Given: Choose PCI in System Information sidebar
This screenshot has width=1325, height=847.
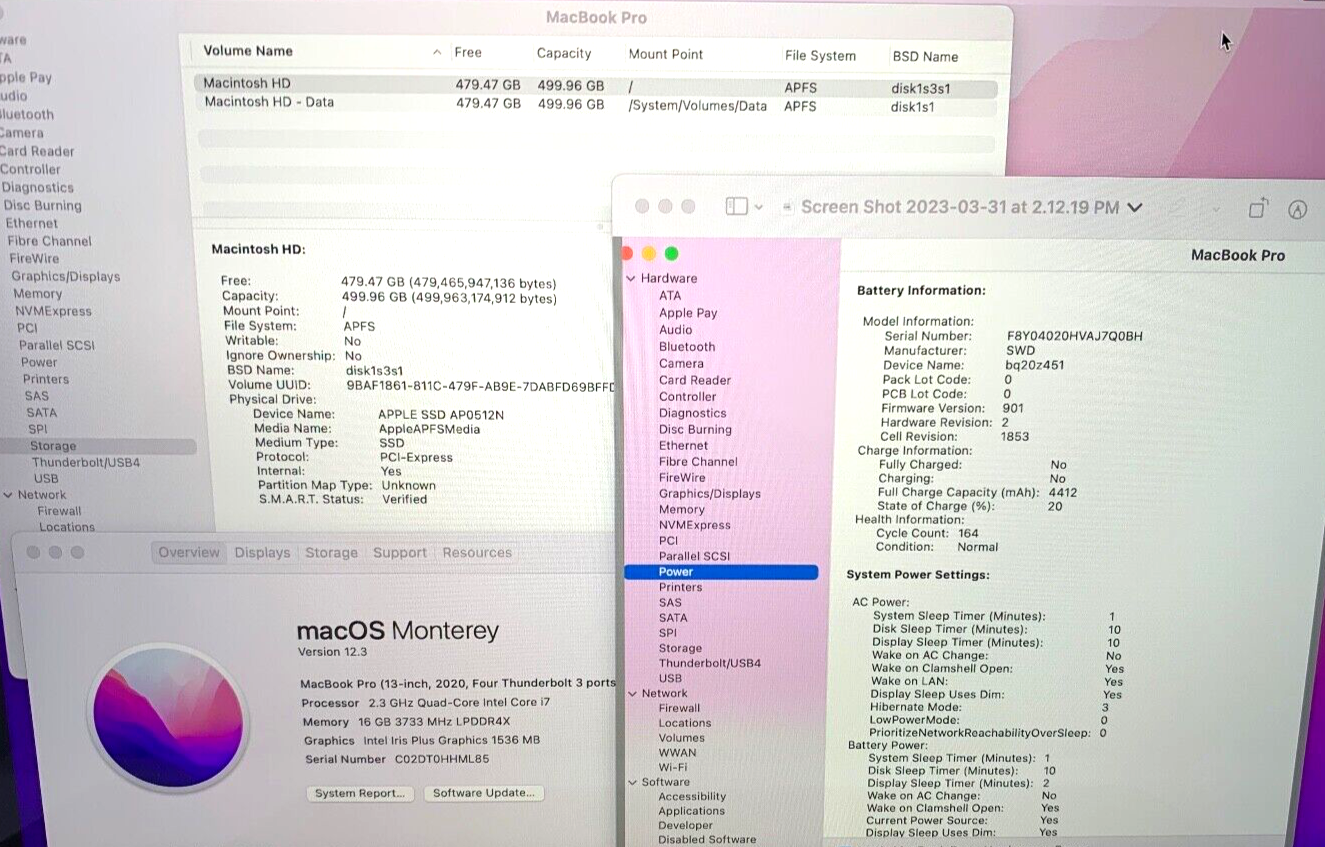Looking at the screenshot, I should pos(27,328).
